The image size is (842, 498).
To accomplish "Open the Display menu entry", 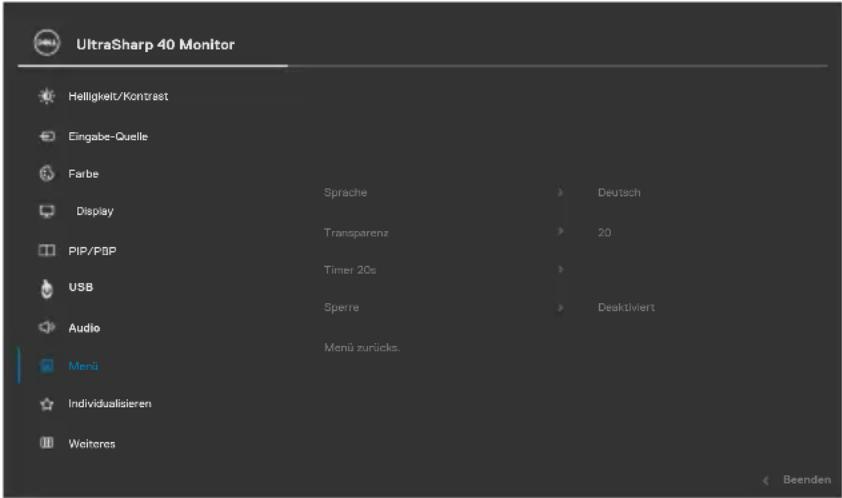I will click(95, 211).
